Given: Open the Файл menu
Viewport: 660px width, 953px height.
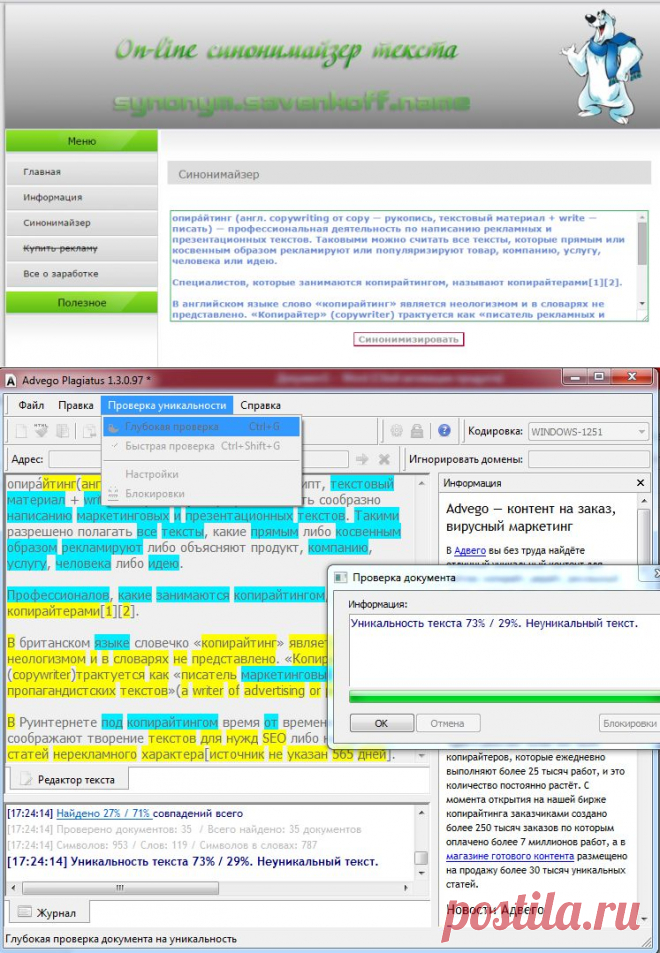Looking at the screenshot, I should tap(31, 405).
